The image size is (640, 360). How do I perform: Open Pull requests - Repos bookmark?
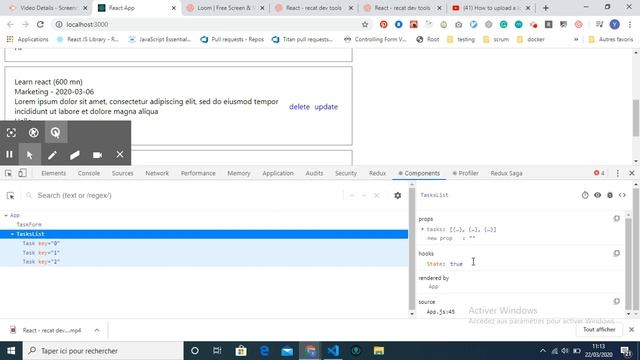point(232,40)
